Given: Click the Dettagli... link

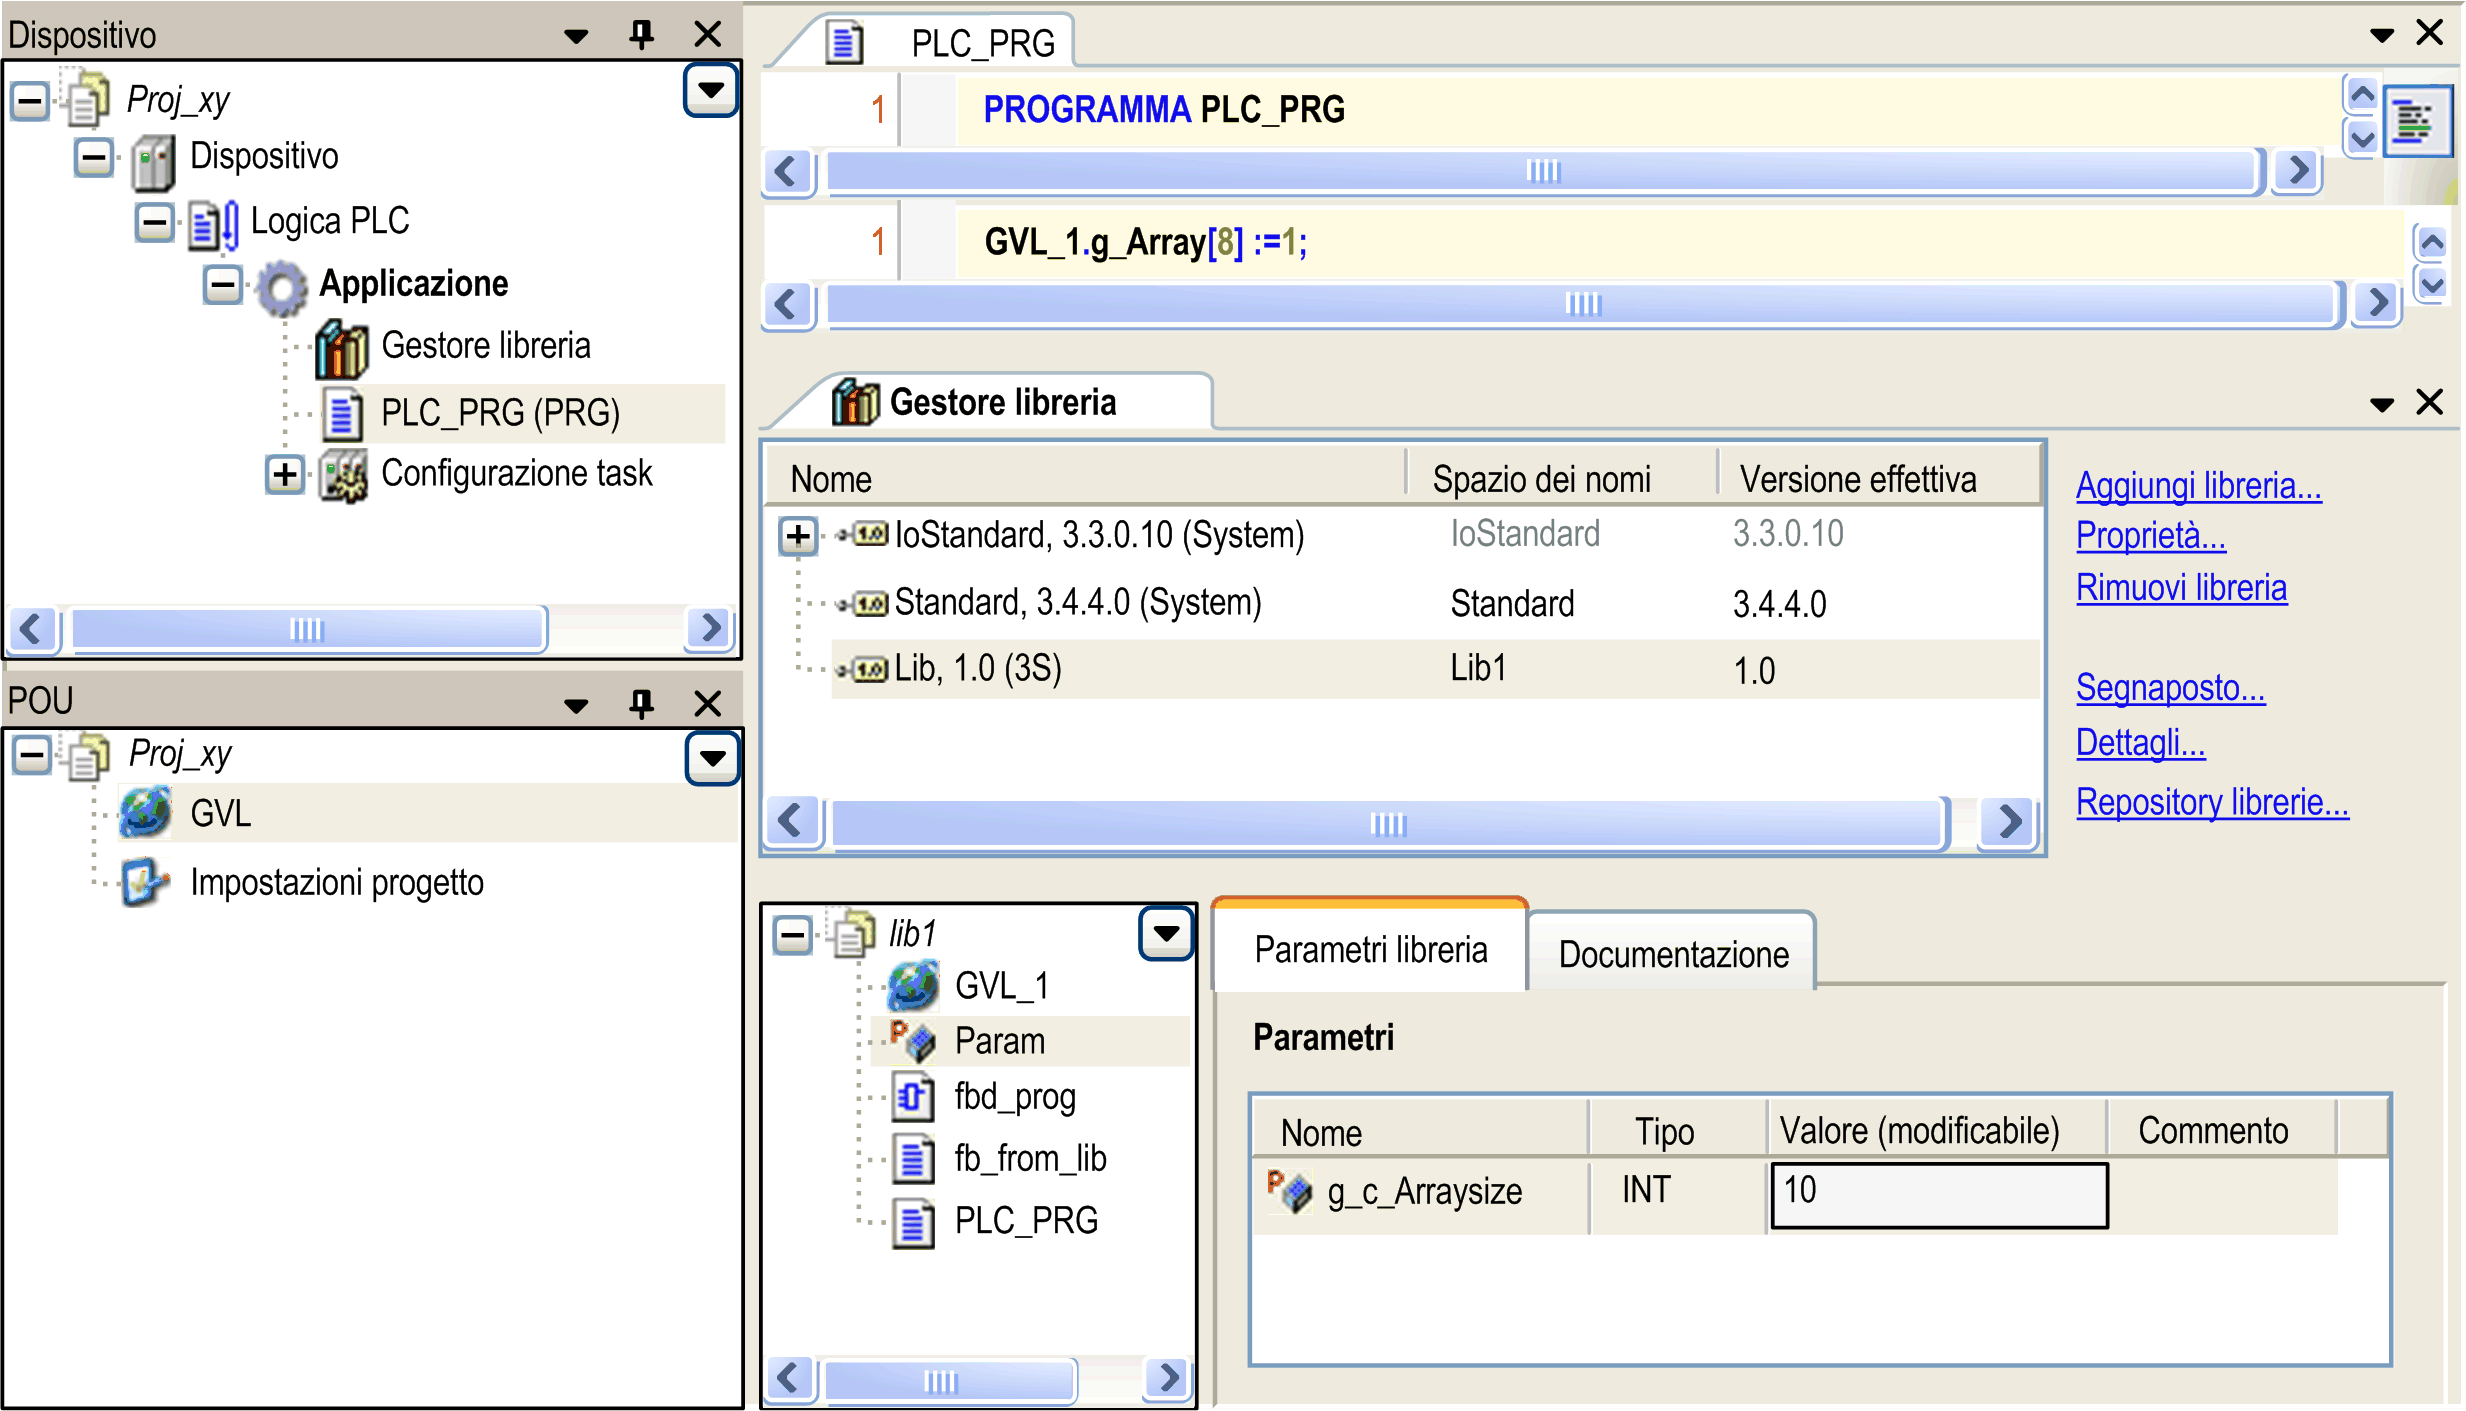Looking at the screenshot, I should click(x=2140, y=742).
